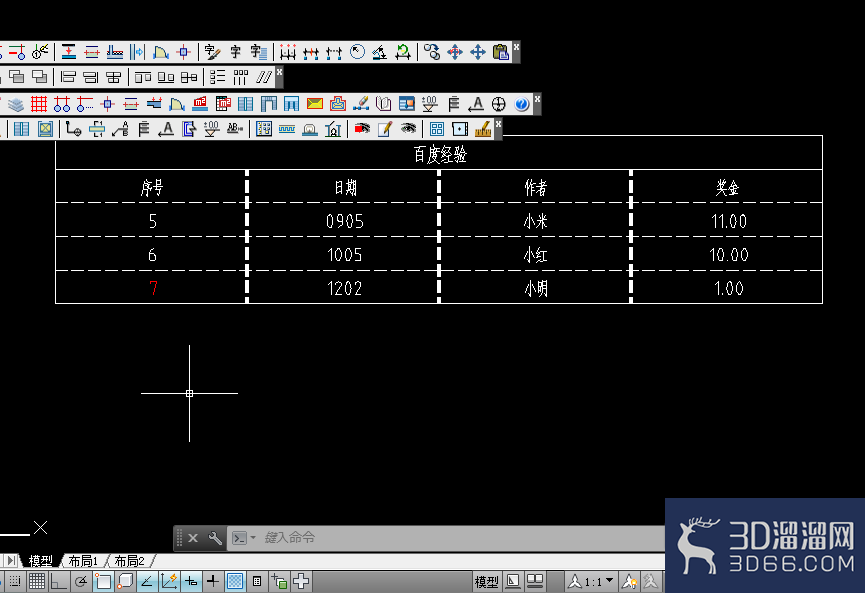Click the 小明 author cell

[x=535, y=287]
